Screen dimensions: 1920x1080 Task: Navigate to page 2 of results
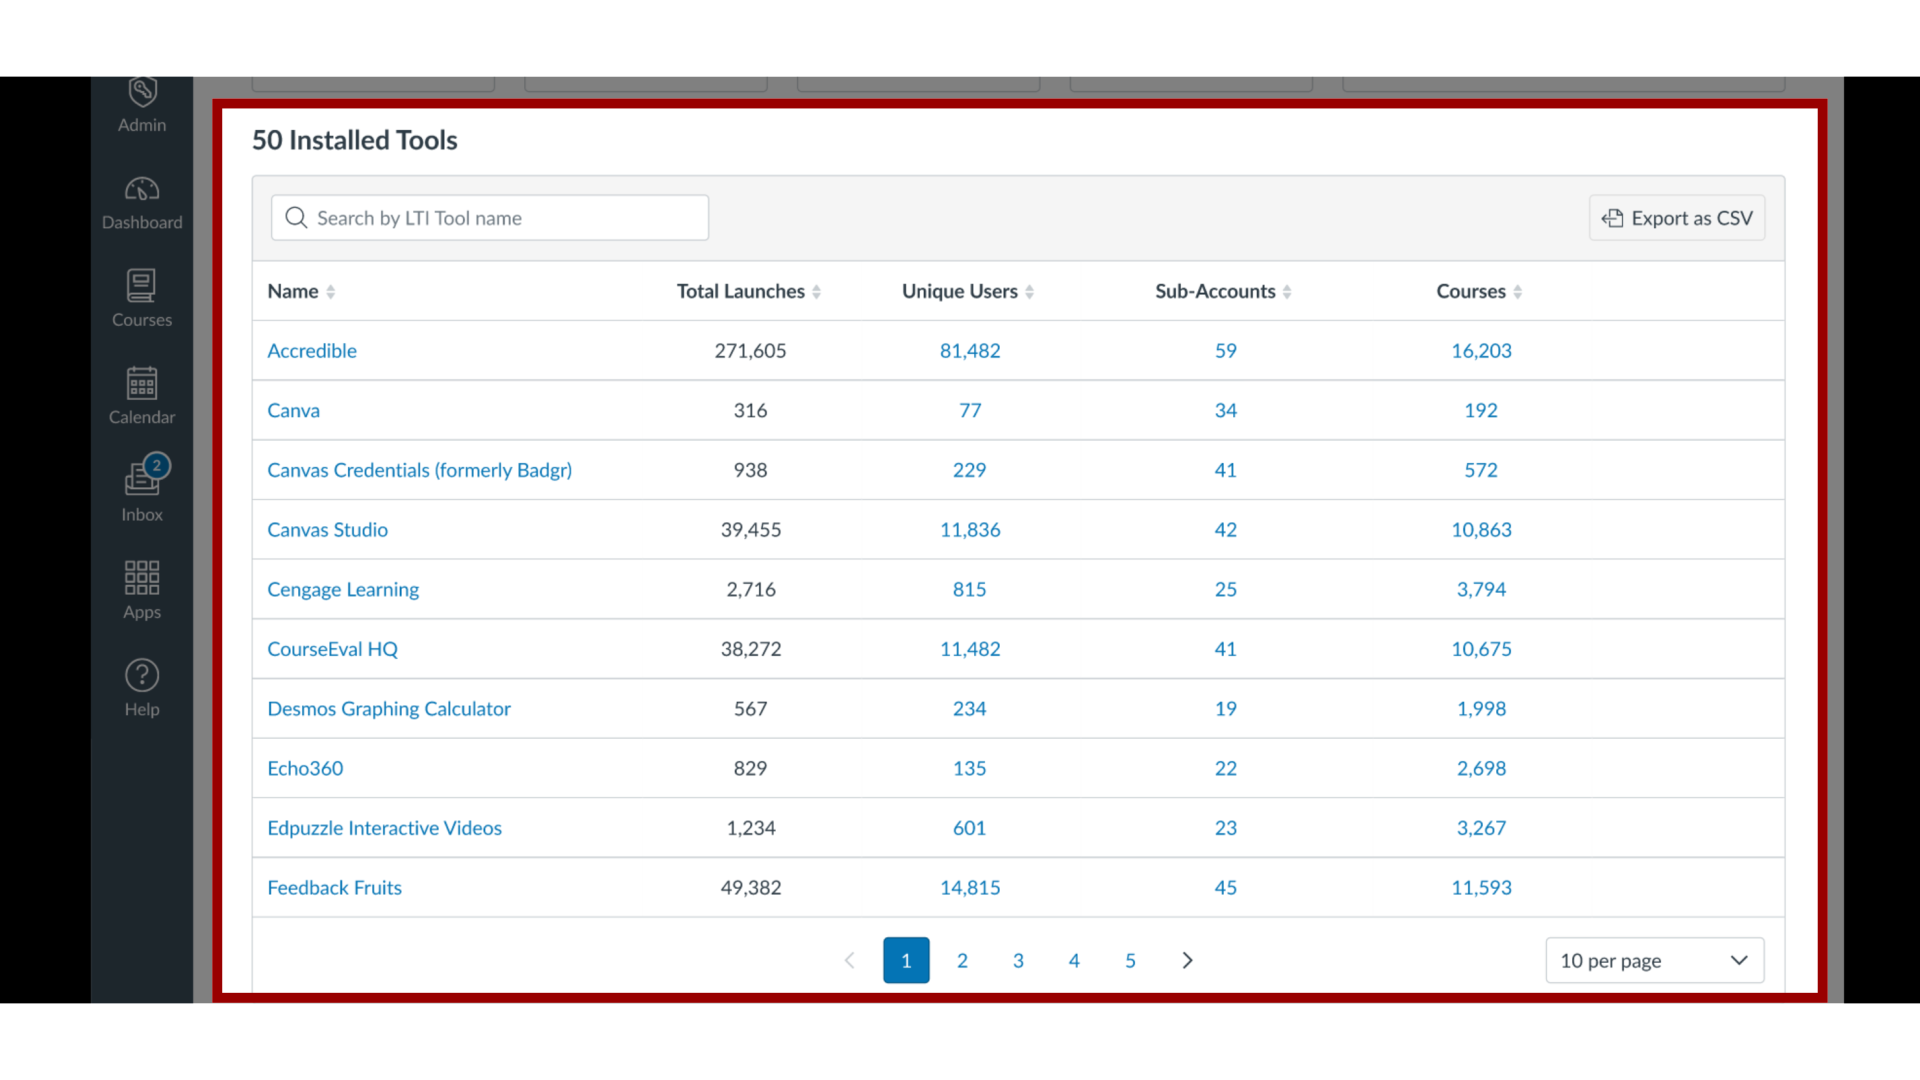[963, 960]
